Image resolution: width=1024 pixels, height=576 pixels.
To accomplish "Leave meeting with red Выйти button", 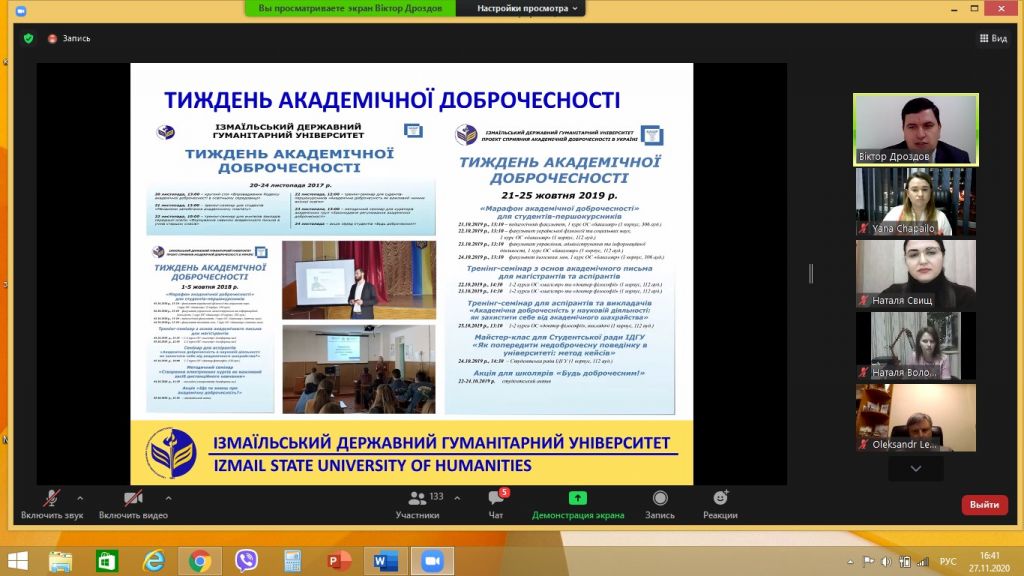I will point(984,505).
